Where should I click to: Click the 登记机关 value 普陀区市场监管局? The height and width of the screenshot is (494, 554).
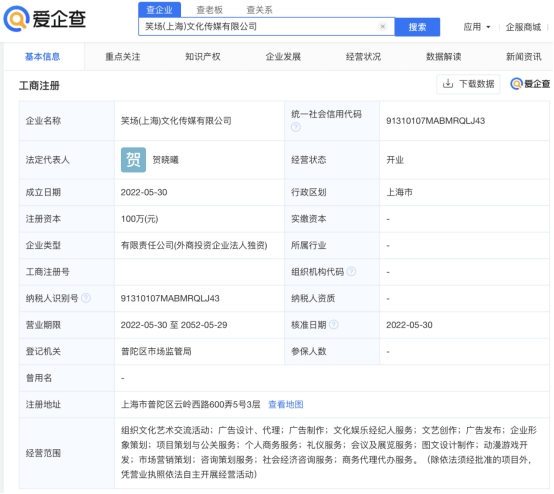click(x=156, y=351)
